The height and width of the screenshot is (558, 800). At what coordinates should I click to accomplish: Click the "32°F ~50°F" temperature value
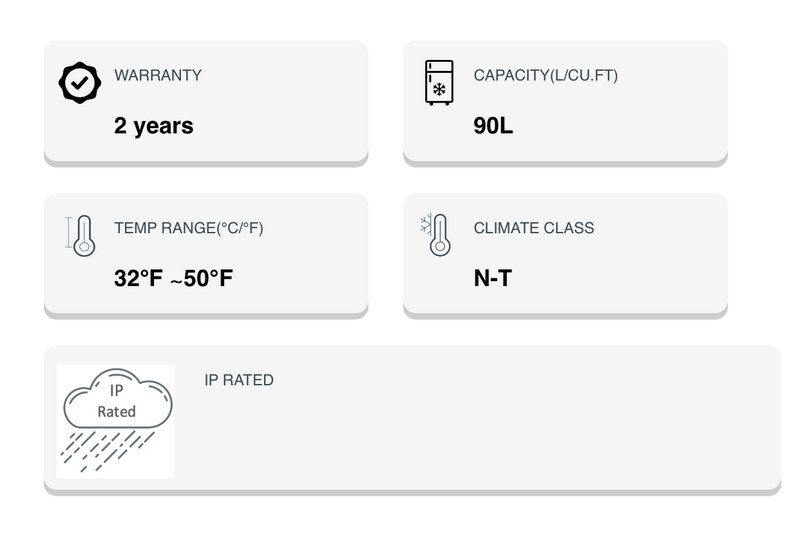coord(174,278)
